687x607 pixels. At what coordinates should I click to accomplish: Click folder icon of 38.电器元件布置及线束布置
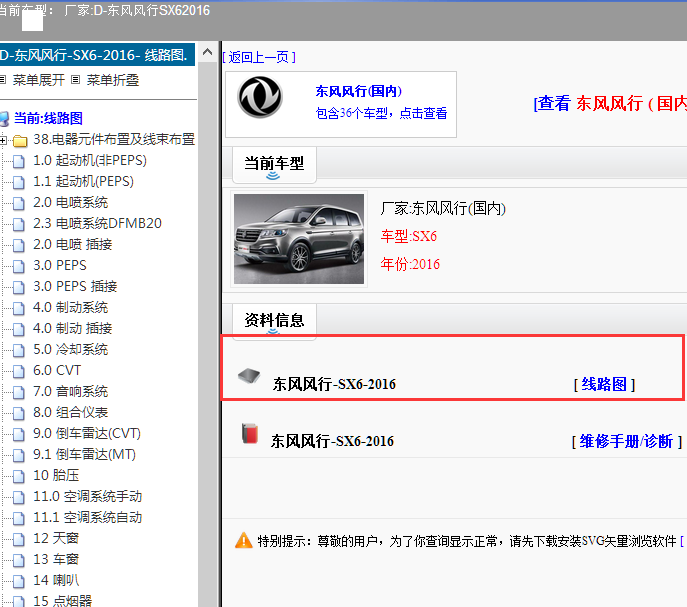pos(20,141)
